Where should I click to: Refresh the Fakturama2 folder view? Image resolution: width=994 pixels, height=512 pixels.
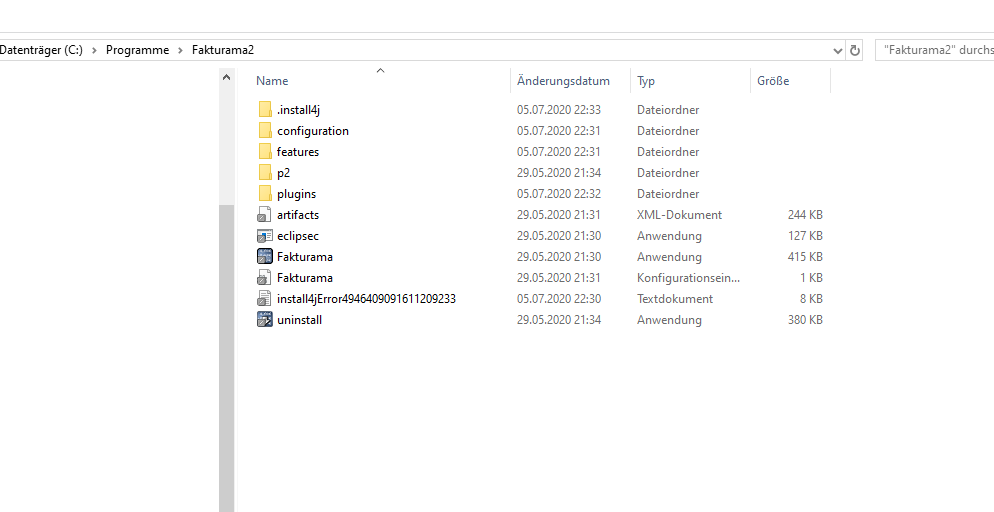(855, 51)
